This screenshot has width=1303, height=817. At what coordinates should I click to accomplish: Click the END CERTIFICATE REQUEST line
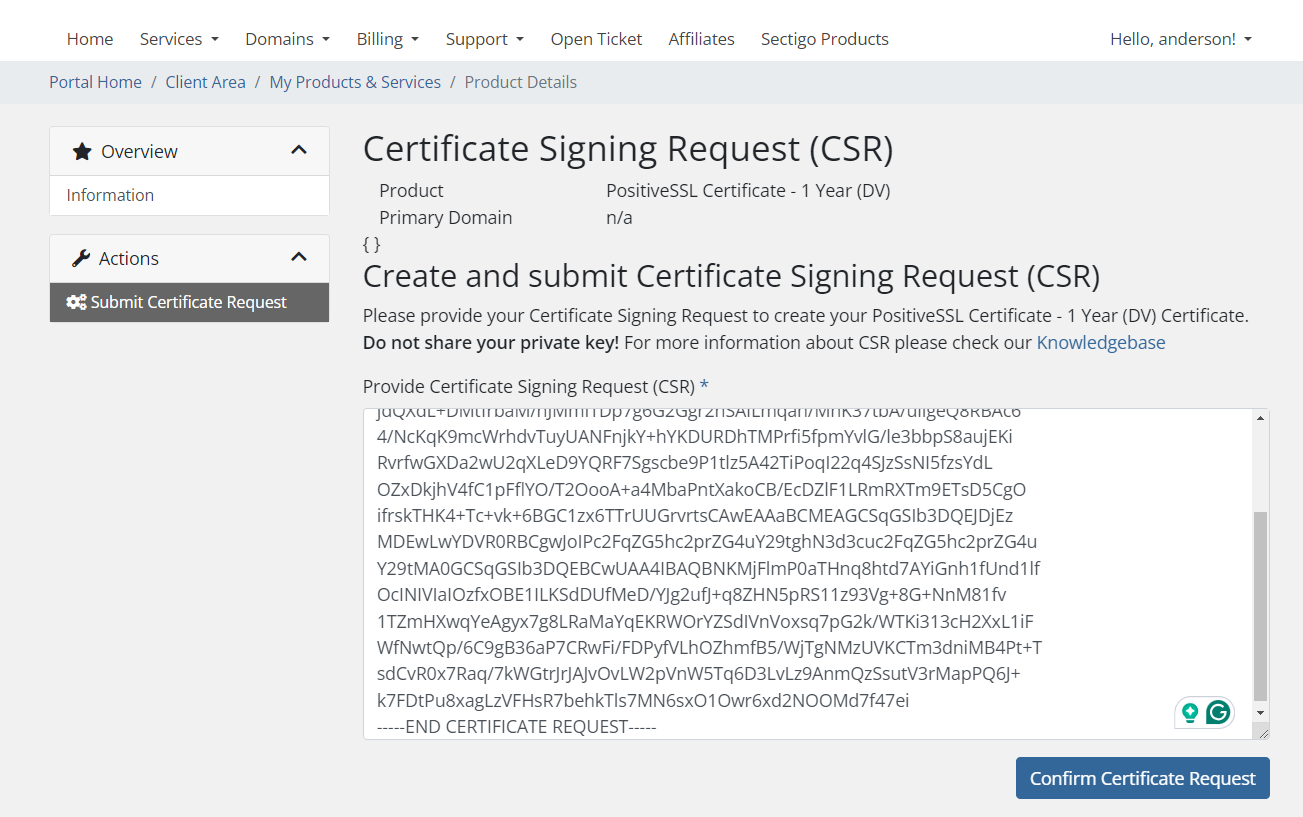[x=517, y=726]
